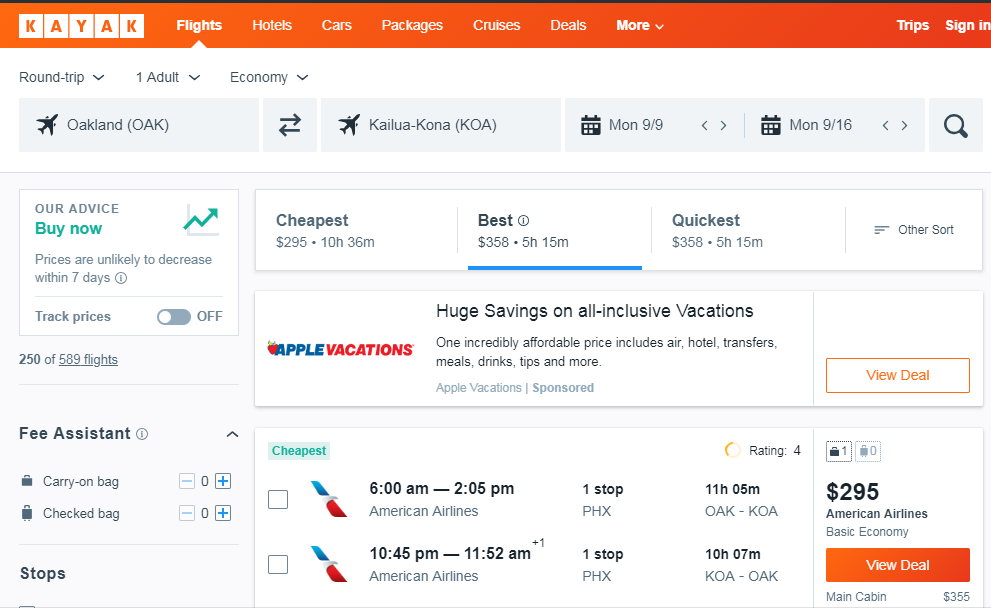Image resolution: width=991 pixels, height=610 pixels.
Task: Click the KAYAK logo
Action: (x=82, y=26)
